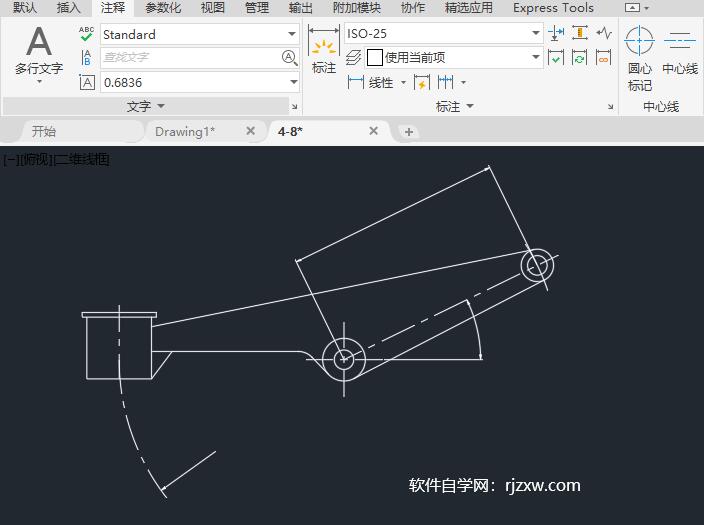Switch to the 视图 ribbon tab
Image resolution: width=704 pixels, height=525 pixels.
(212, 8)
